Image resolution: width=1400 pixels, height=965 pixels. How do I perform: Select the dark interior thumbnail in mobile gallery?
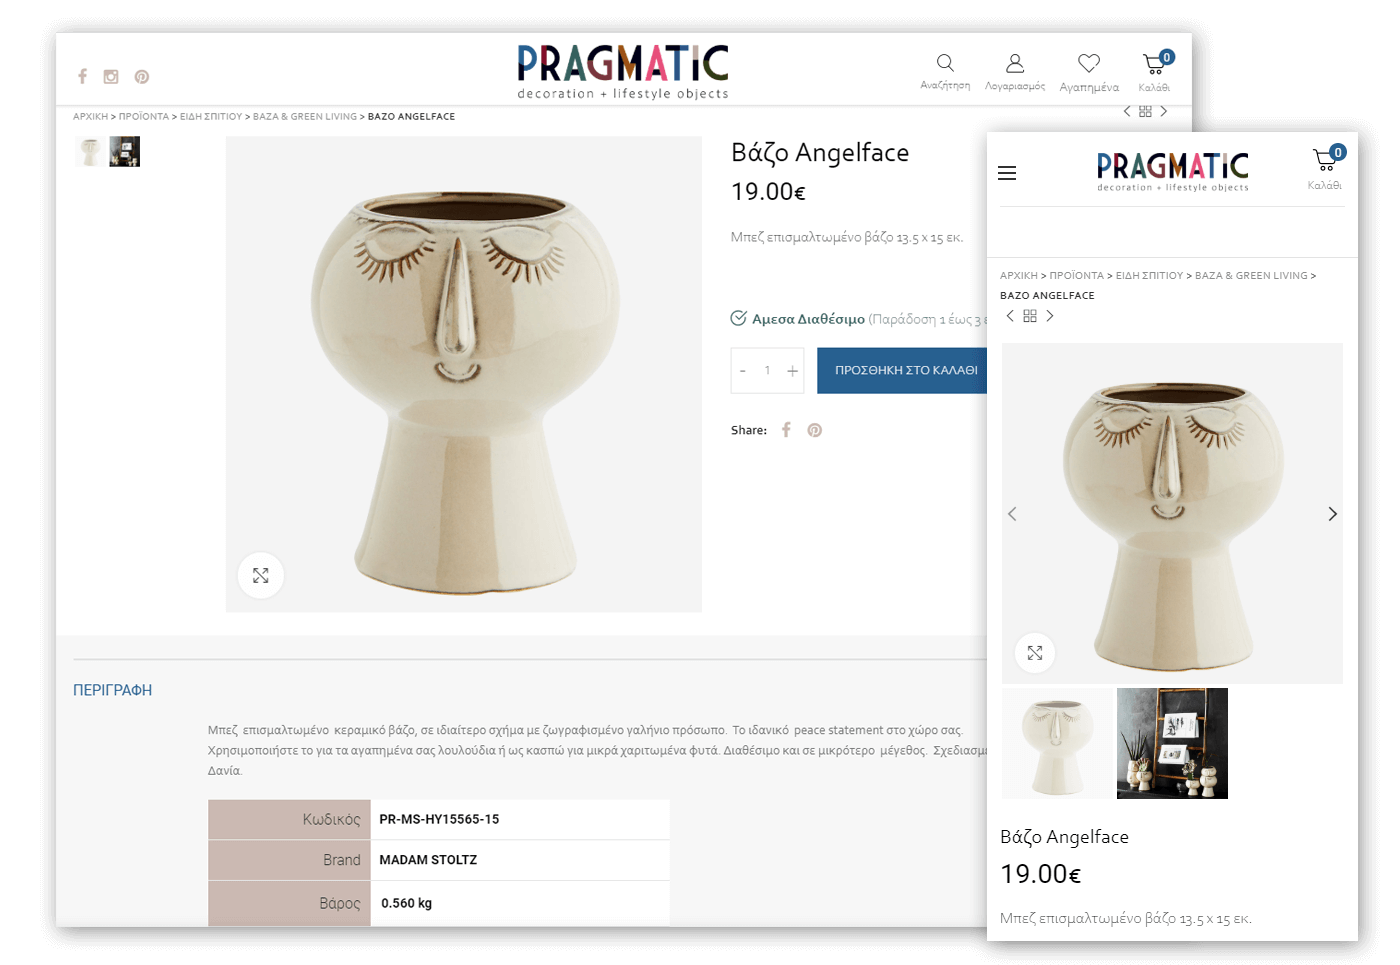pos(1172,743)
